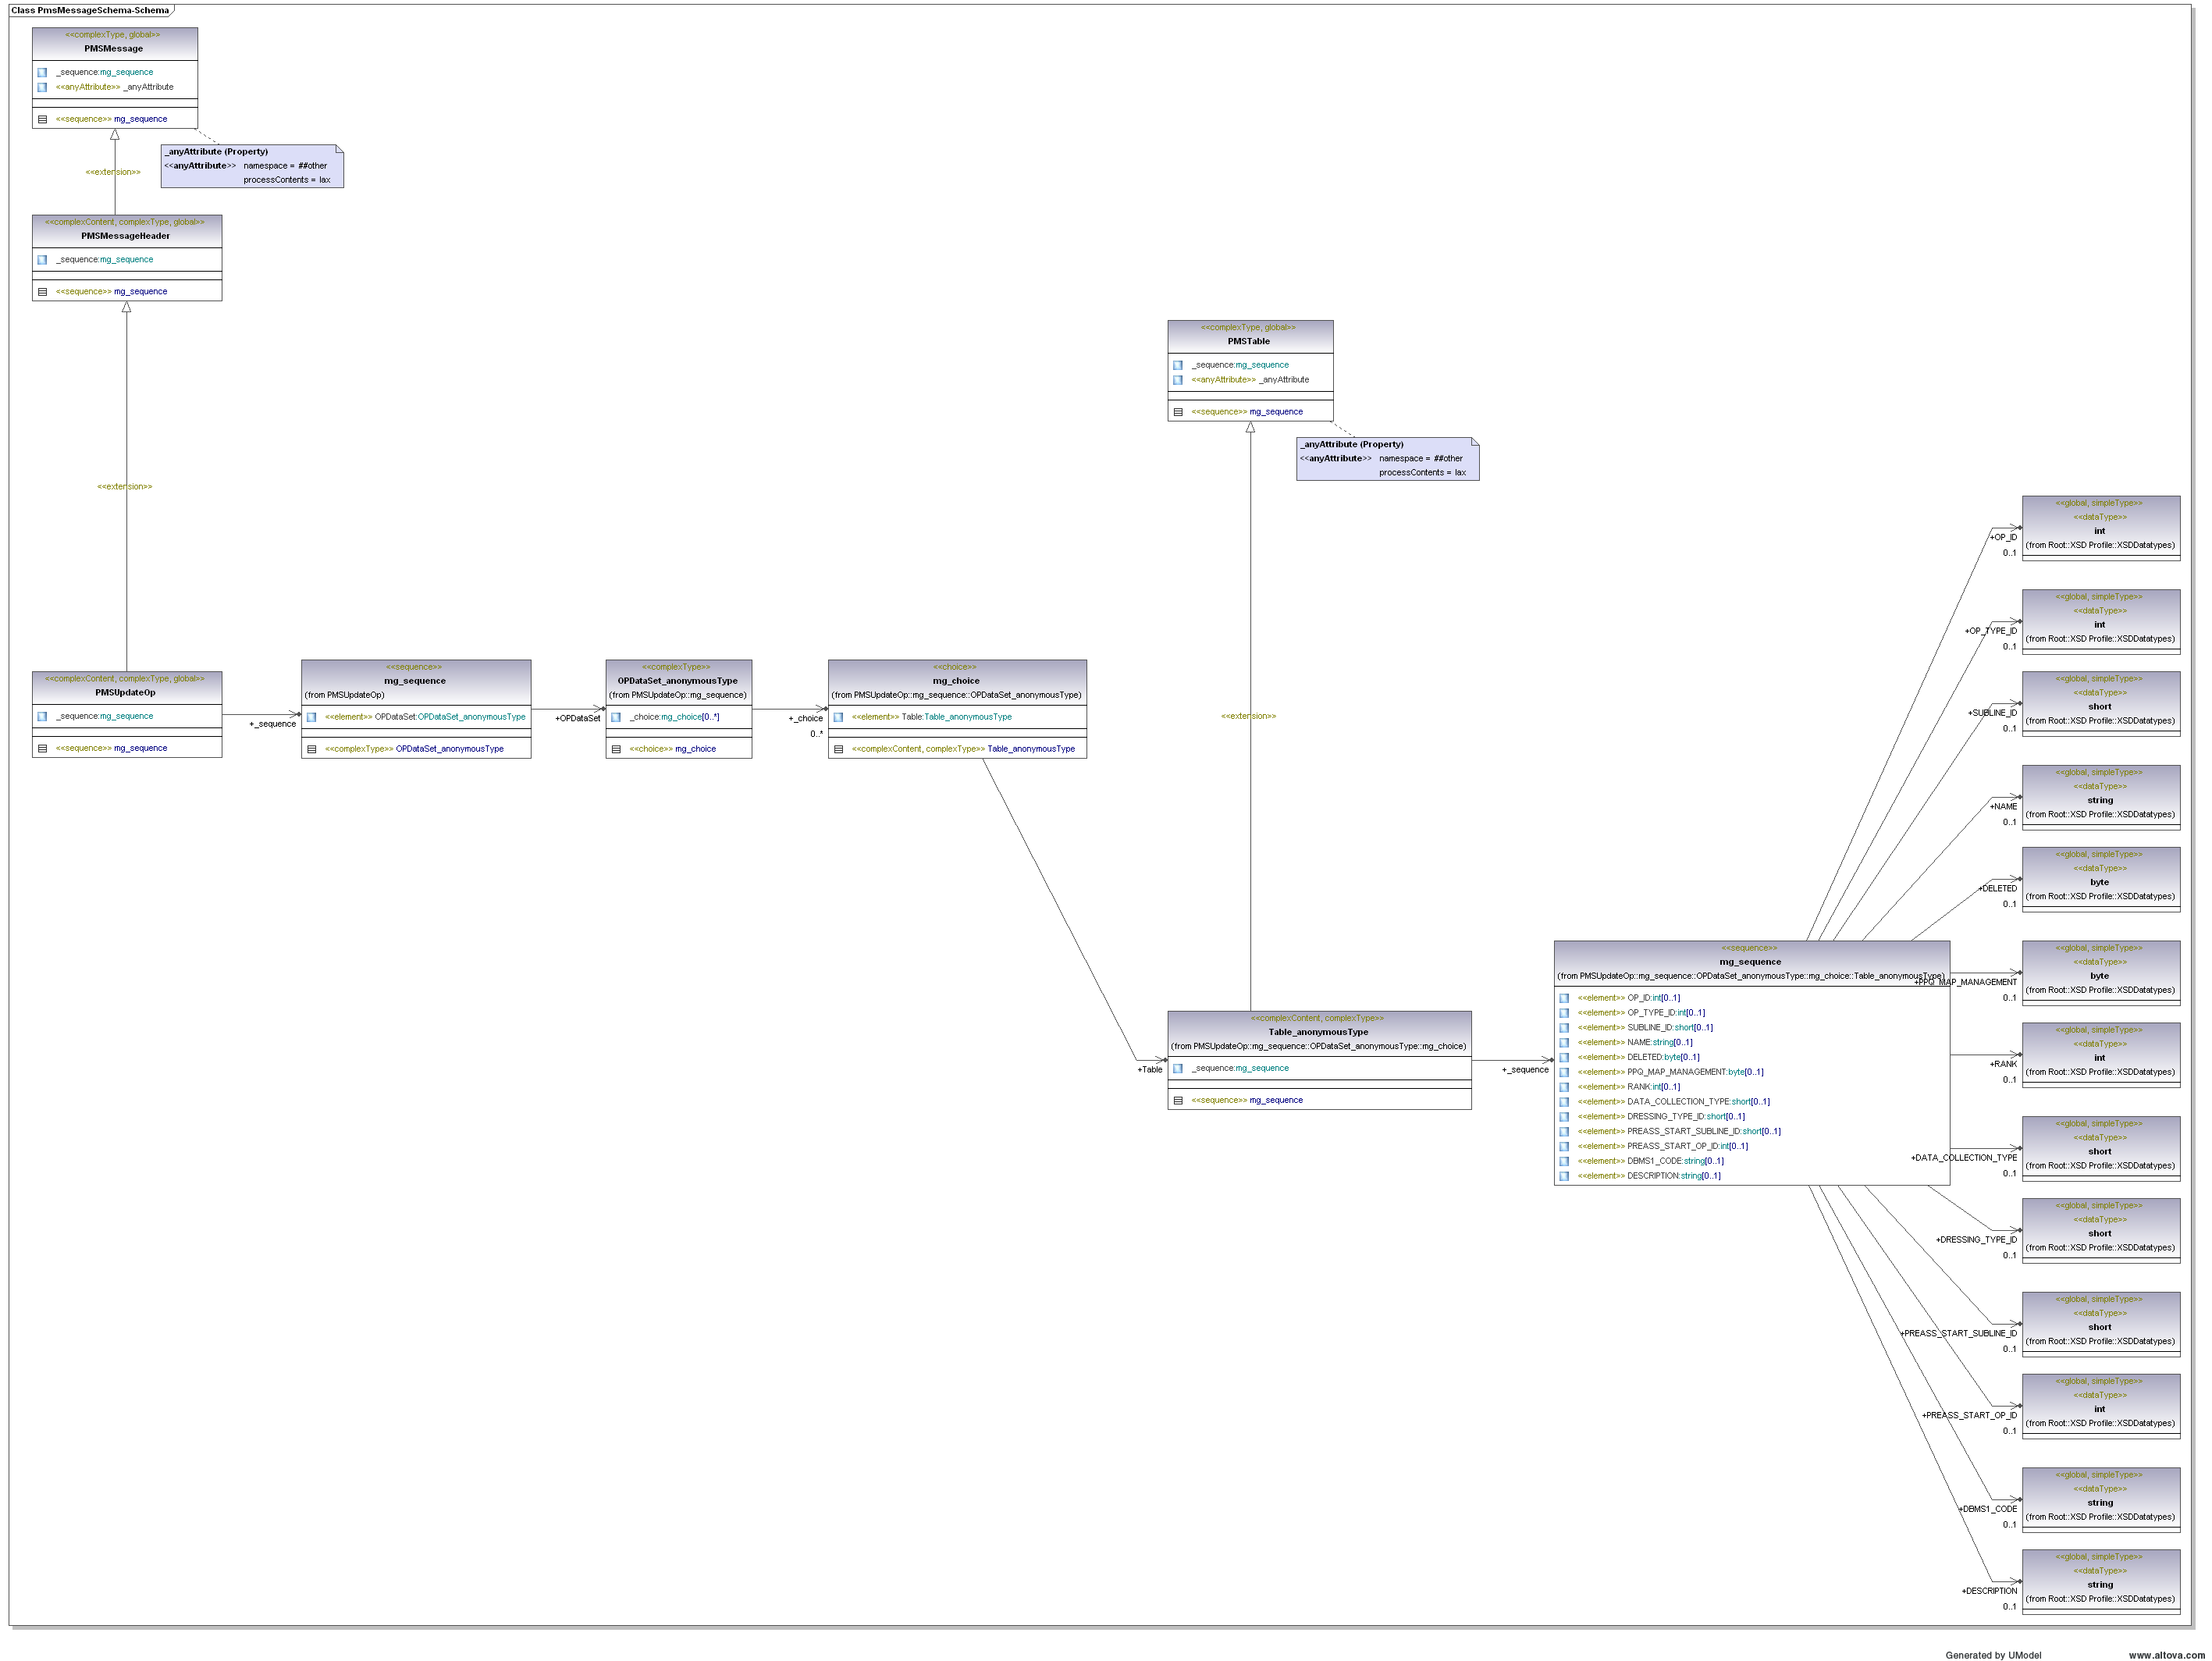The image size is (2212, 1661).
Task: Click property icon beside DESCRIPTION:string element
Action: (1564, 1176)
